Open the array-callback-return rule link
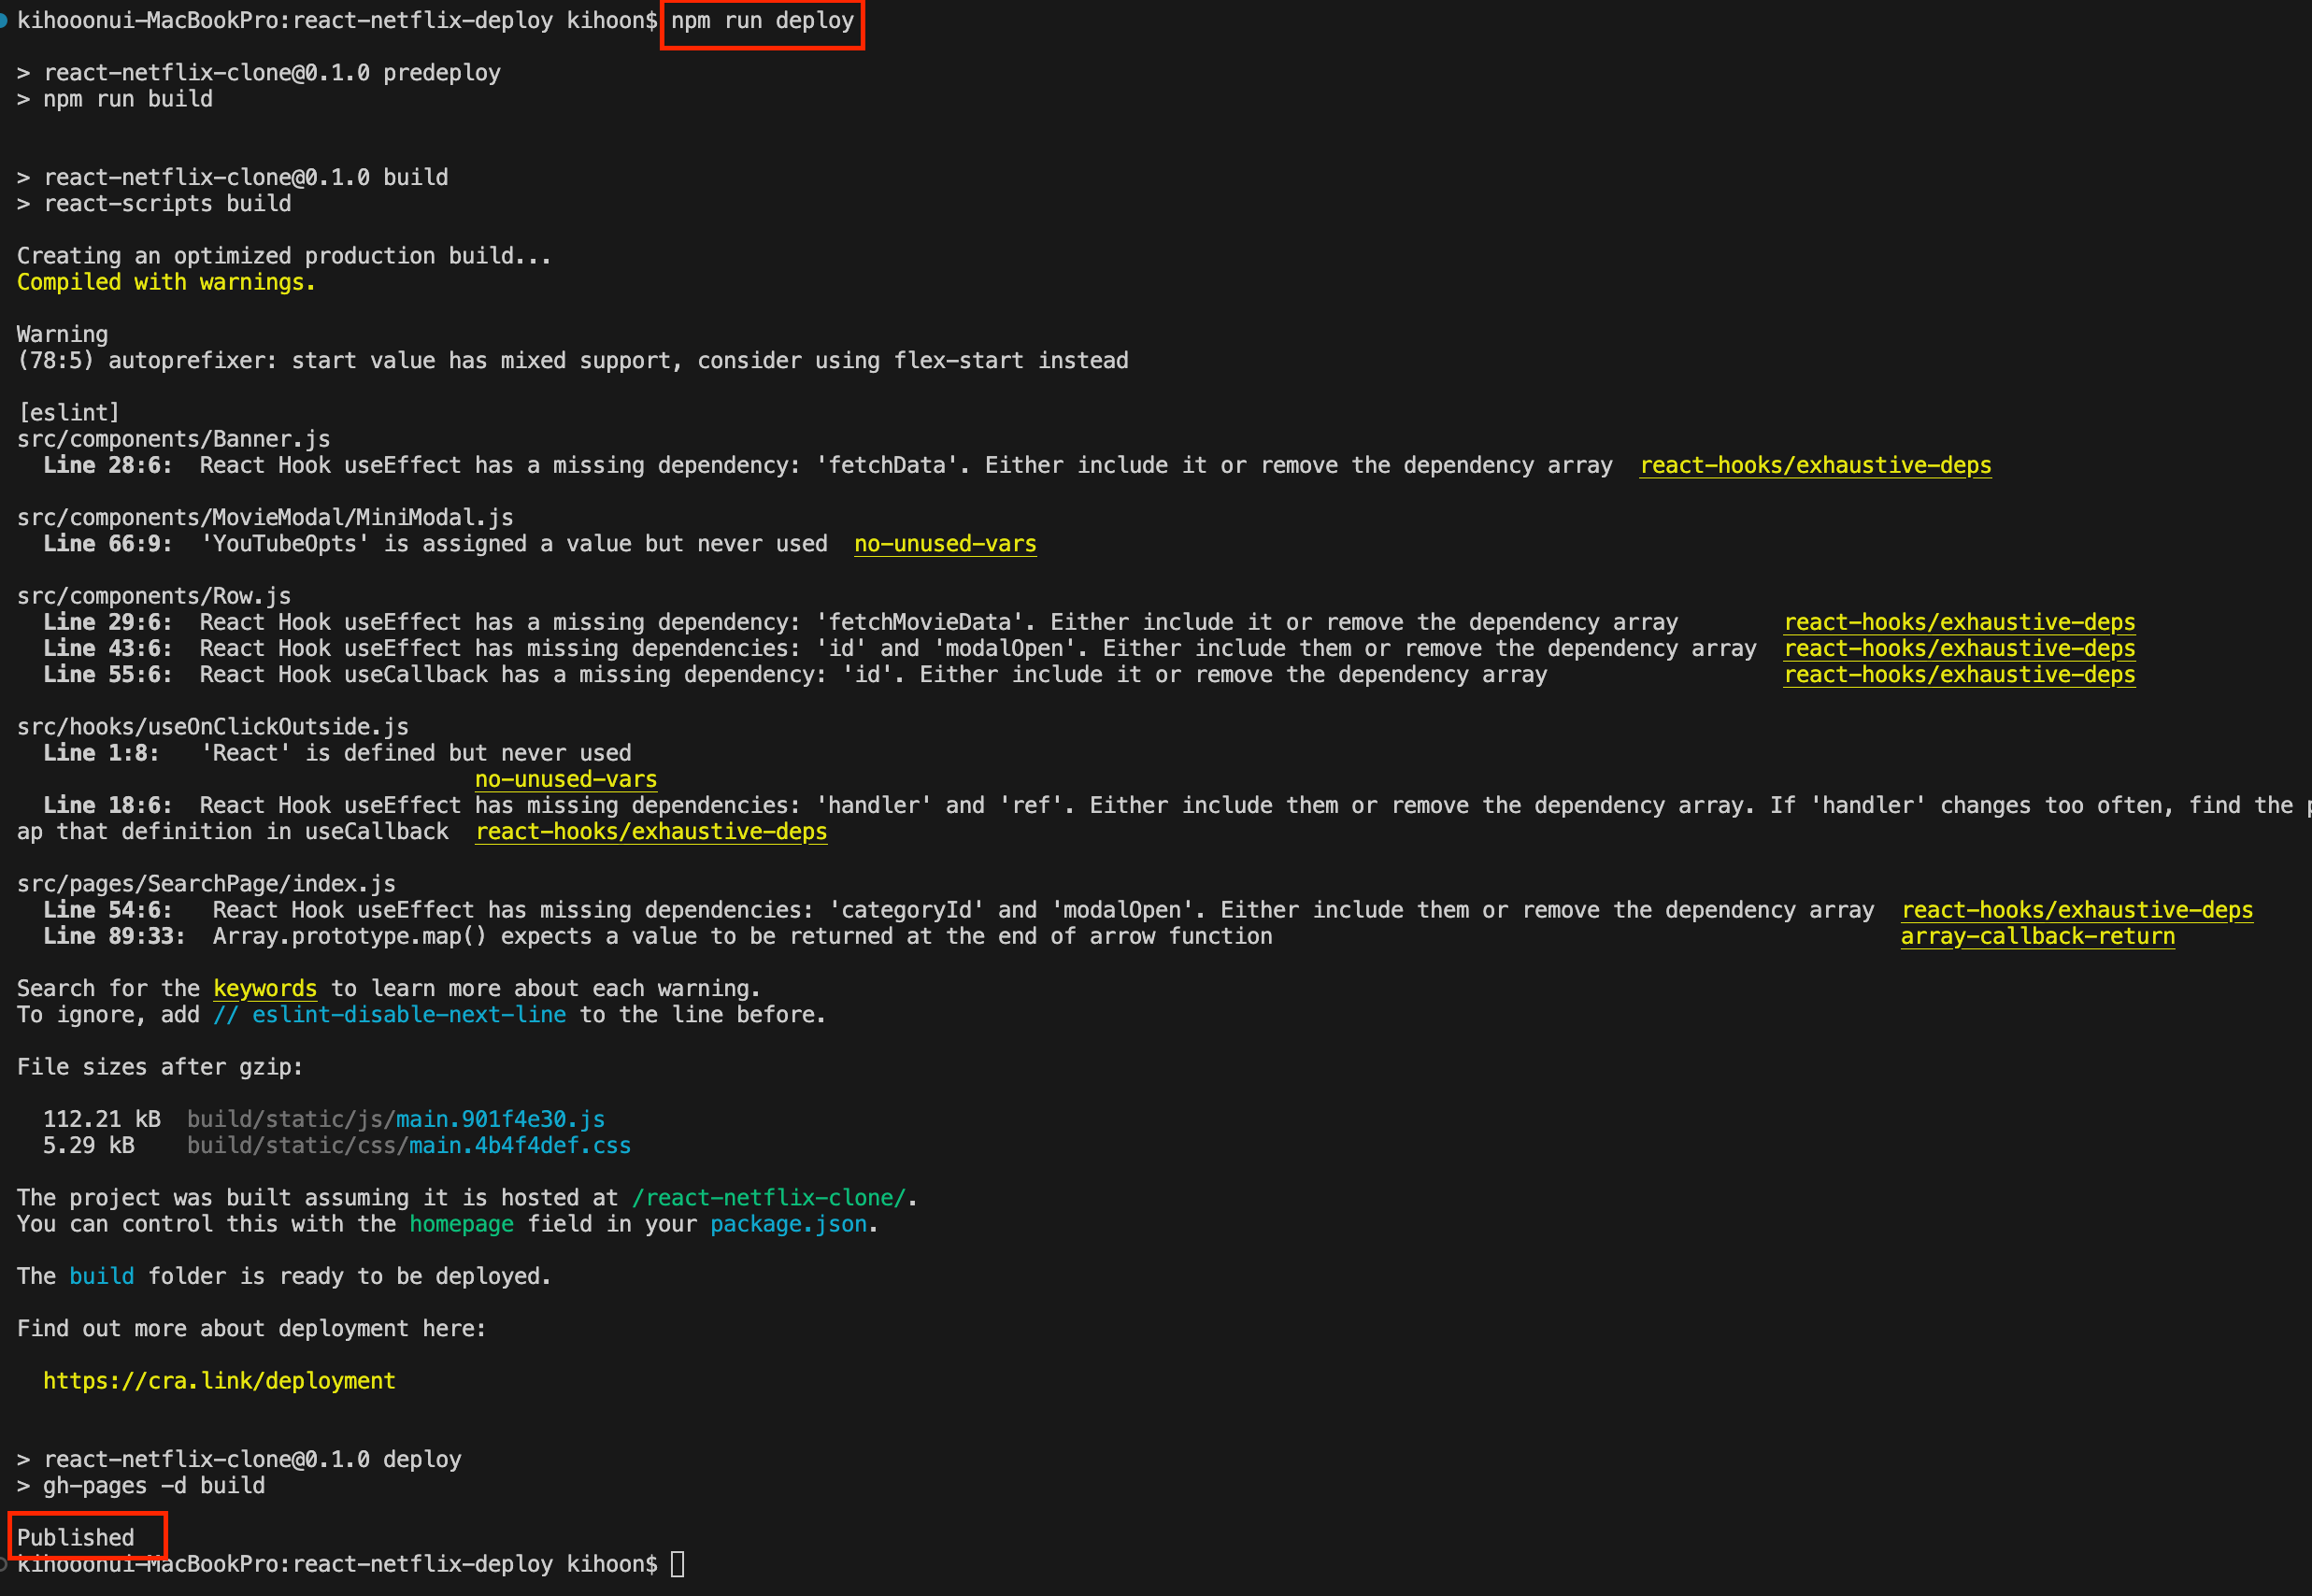This screenshot has width=2312, height=1596. [x=2037, y=937]
